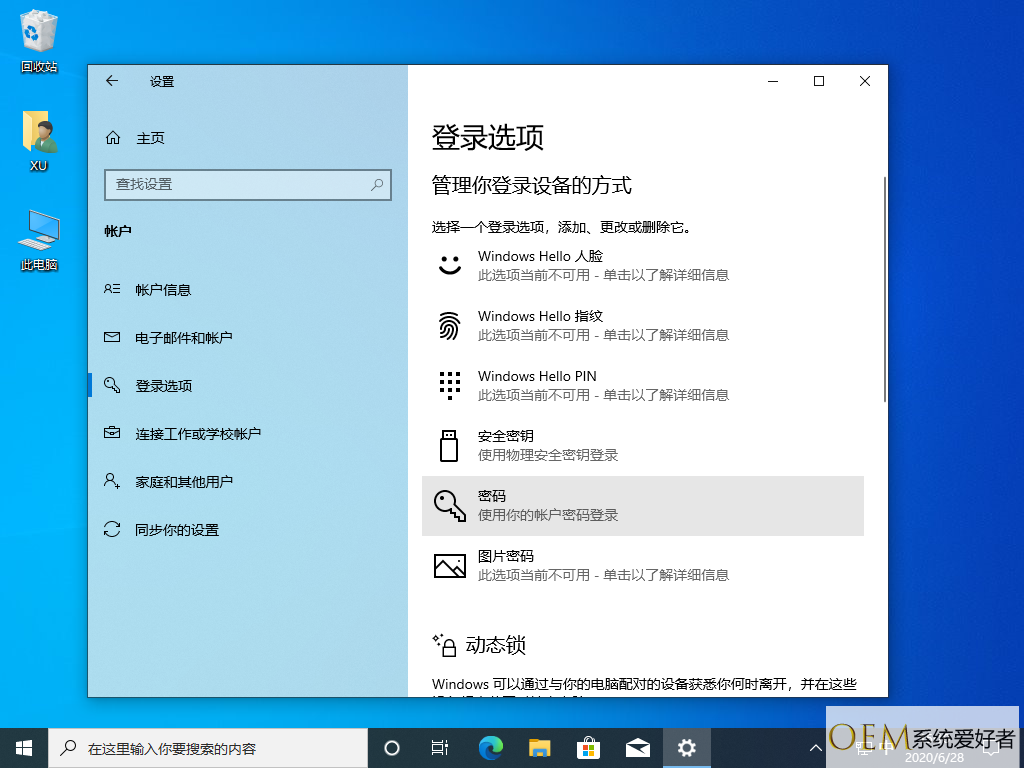Screen dimensions: 1024x768
Task: Open 同步你的设置 page
Action: (x=248, y=530)
